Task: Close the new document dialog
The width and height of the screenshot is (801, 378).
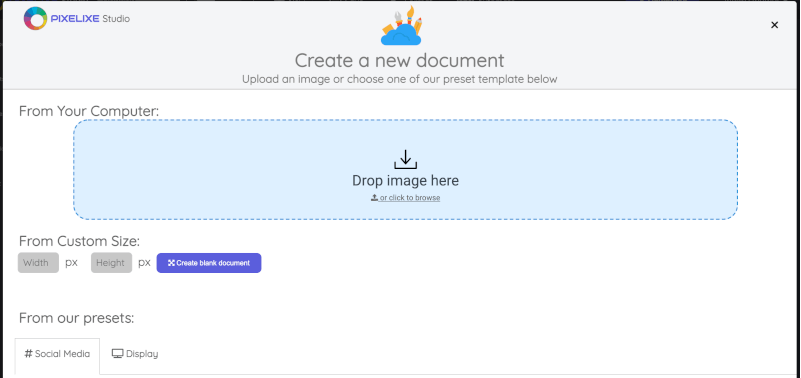Action: click(x=774, y=25)
